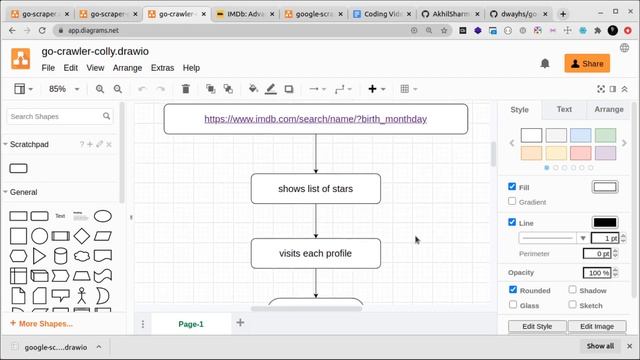
Task: Click Show all downloads button
Action: coord(600,346)
